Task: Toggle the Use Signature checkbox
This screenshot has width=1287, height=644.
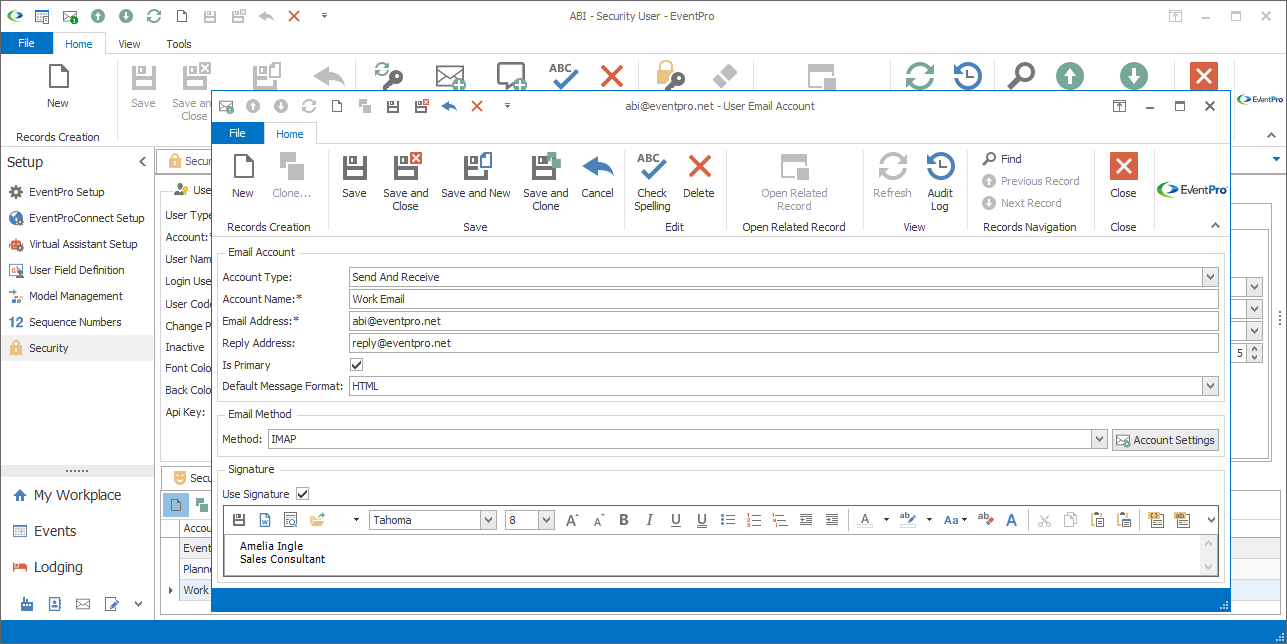Action: (303, 494)
